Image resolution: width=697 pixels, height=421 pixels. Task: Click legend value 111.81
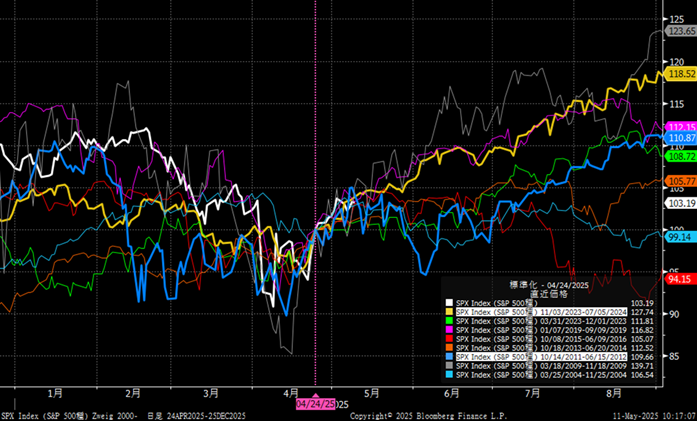pos(642,321)
